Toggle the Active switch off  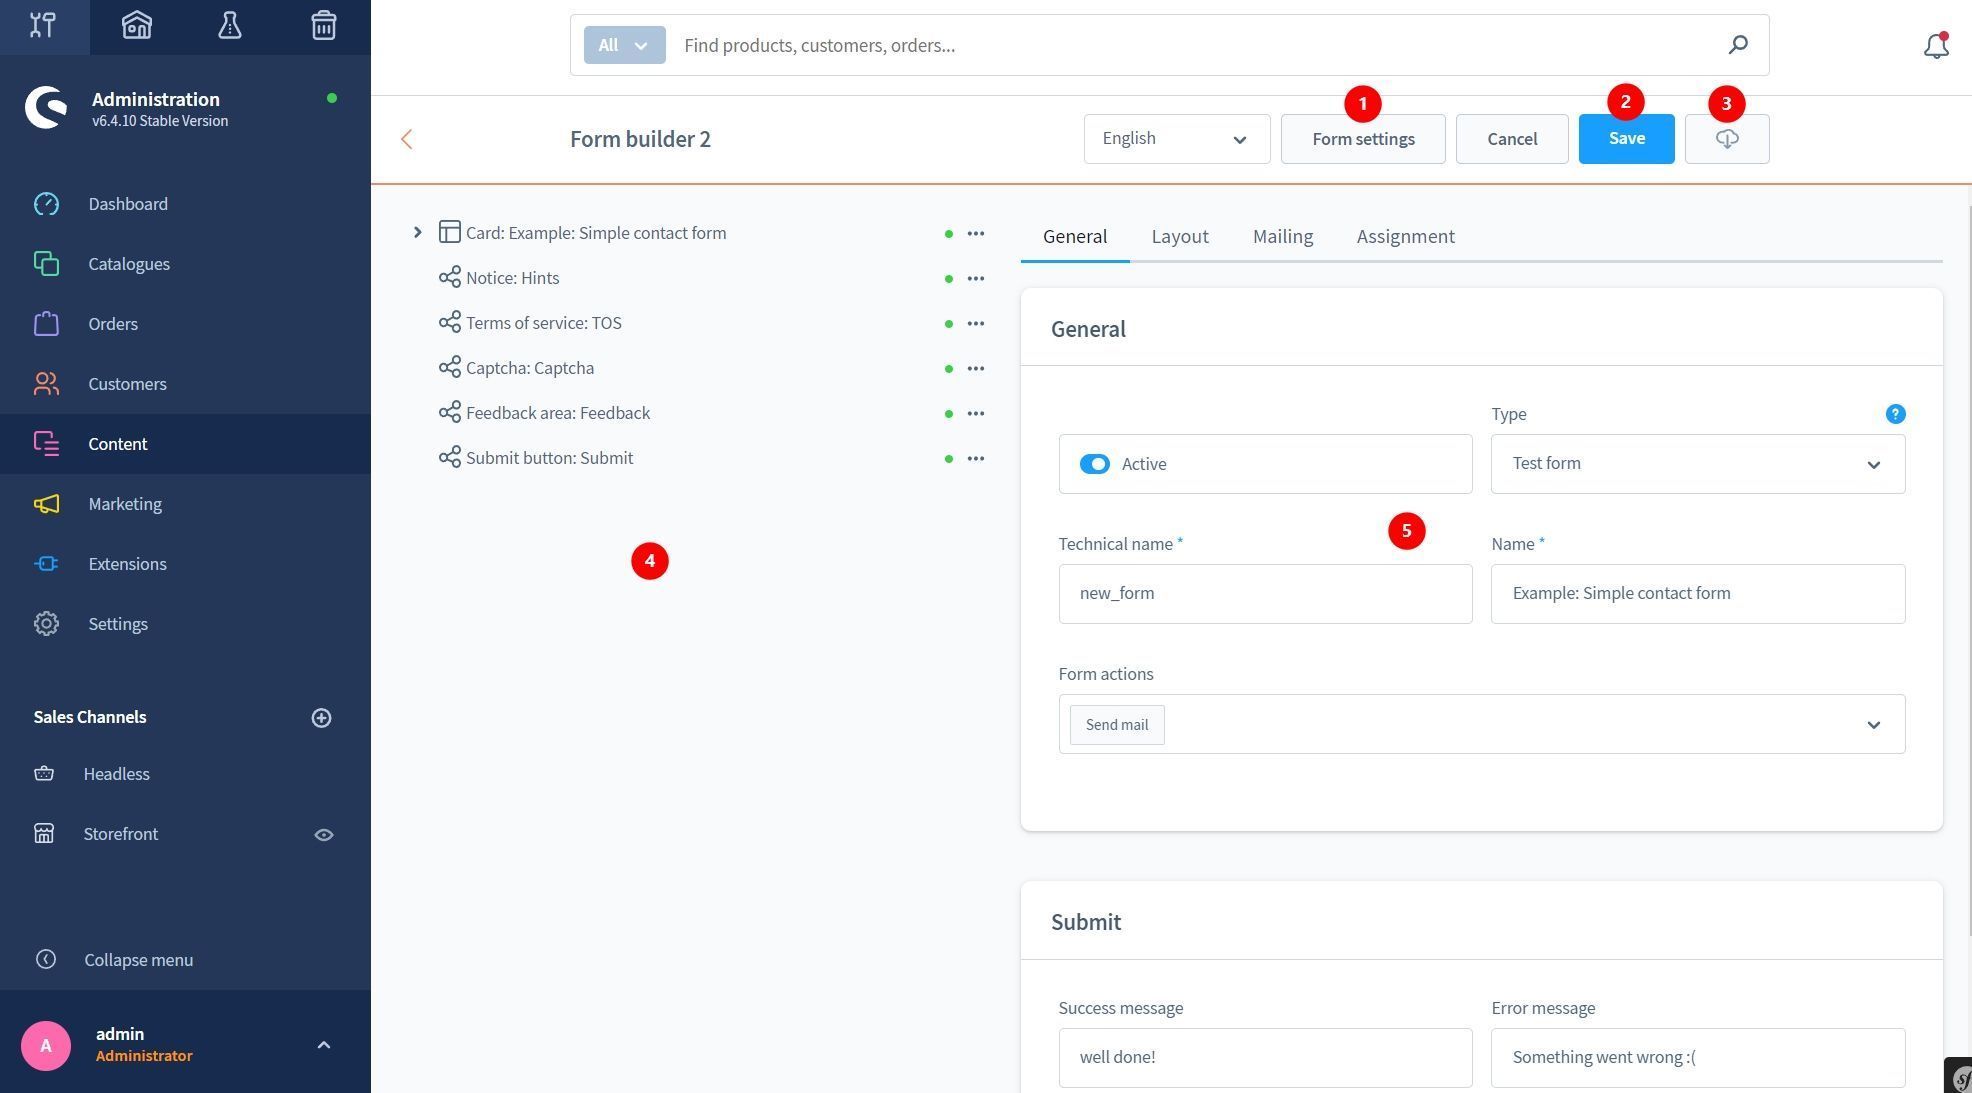coord(1094,464)
